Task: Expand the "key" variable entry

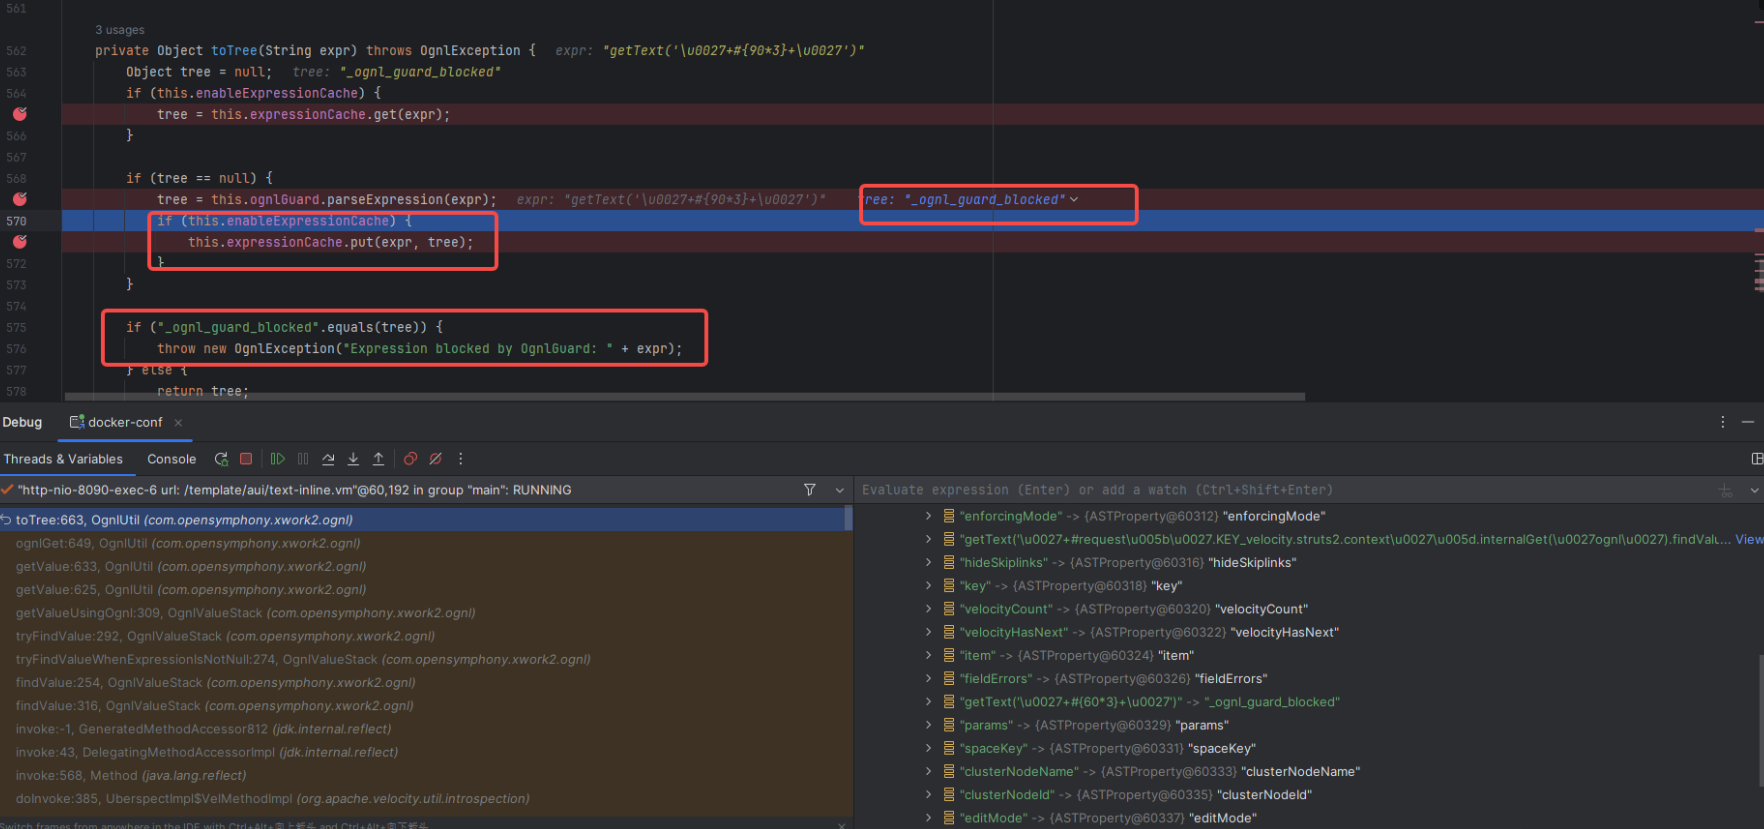Action: [928, 585]
